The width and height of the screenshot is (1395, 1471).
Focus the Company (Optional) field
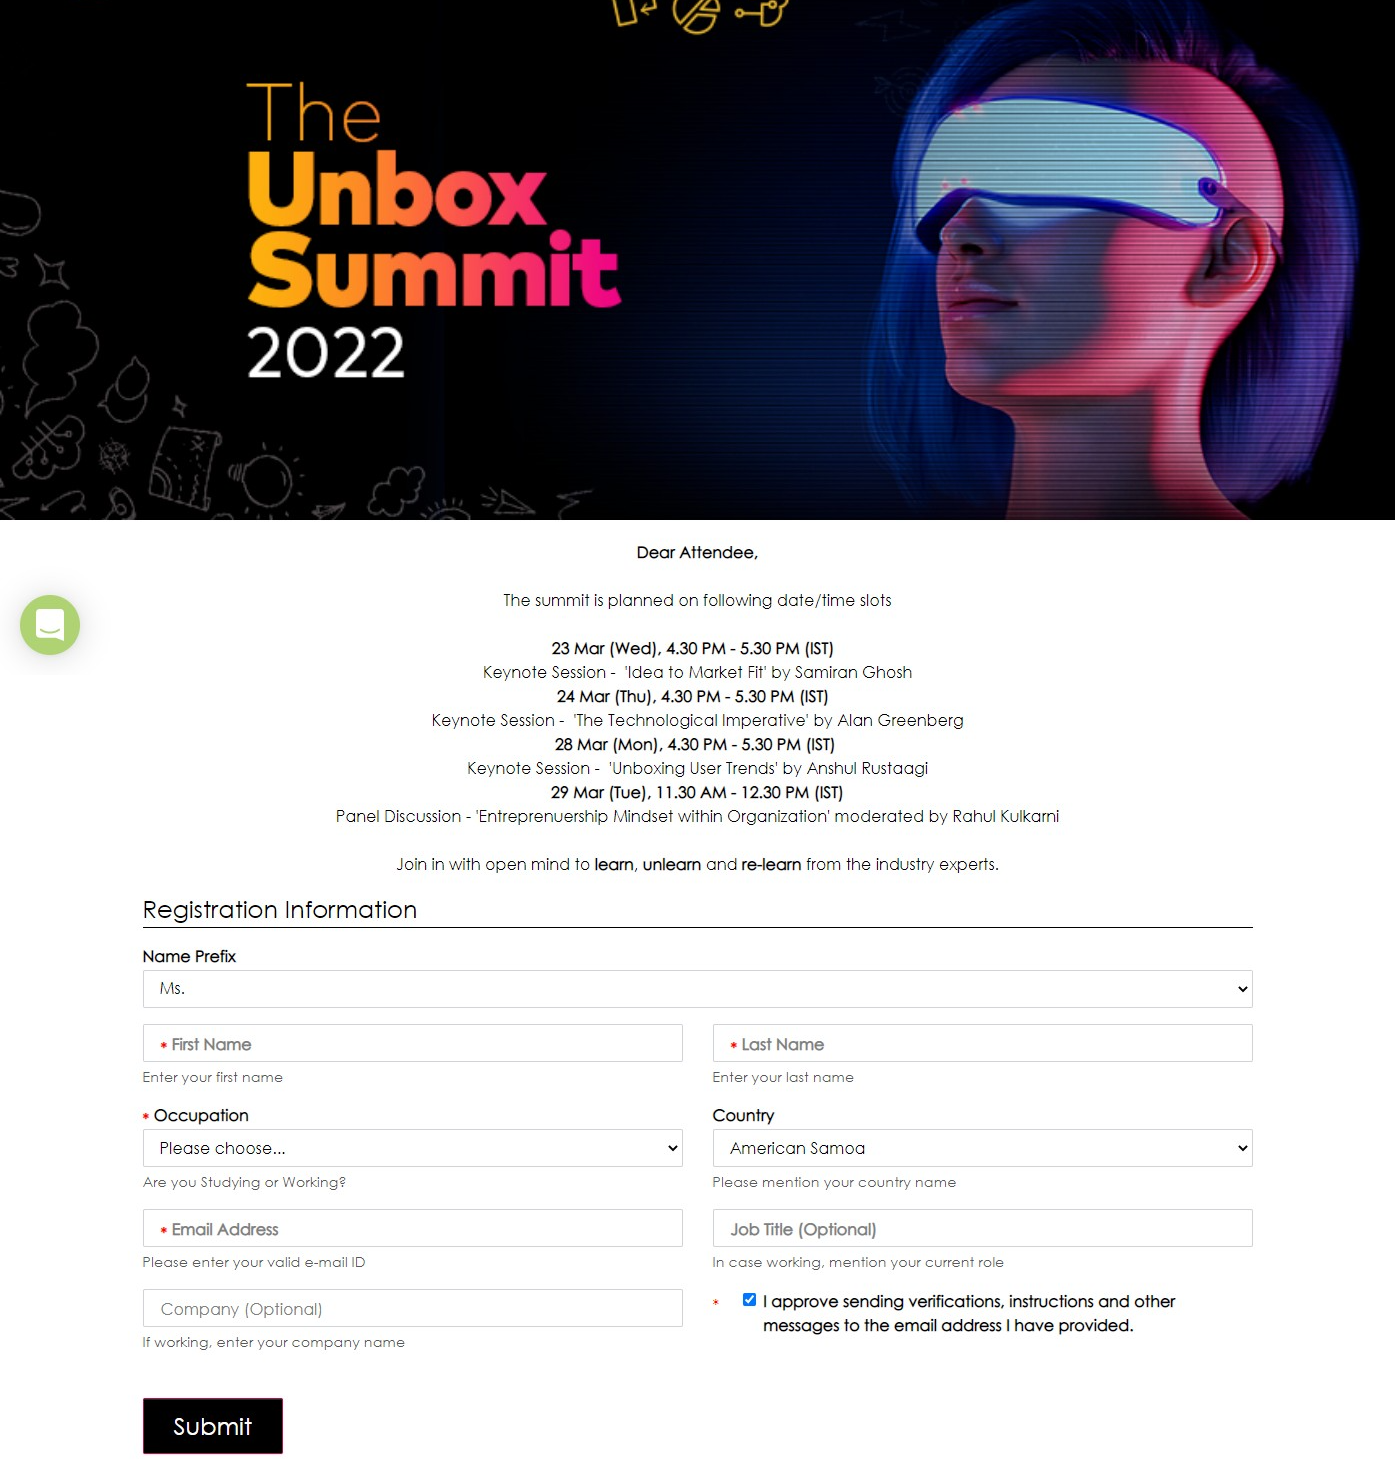[x=413, y=1308]
